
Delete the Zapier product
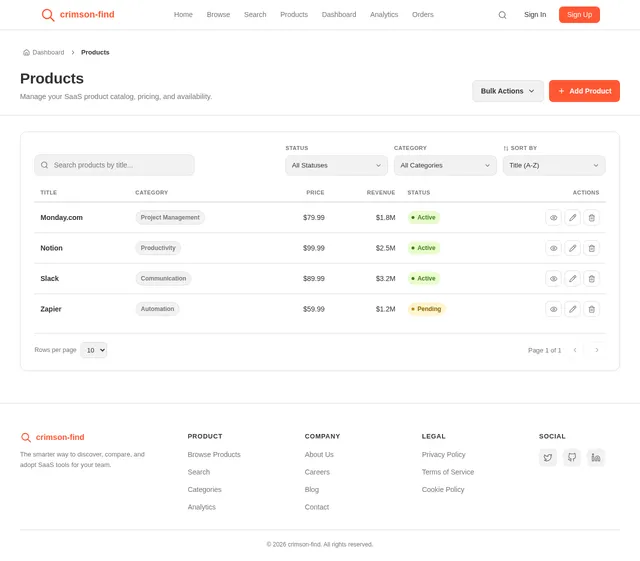(591, 309)
